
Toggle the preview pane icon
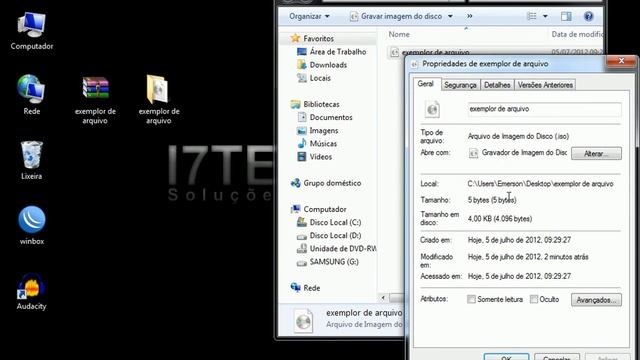click(566, 16)
